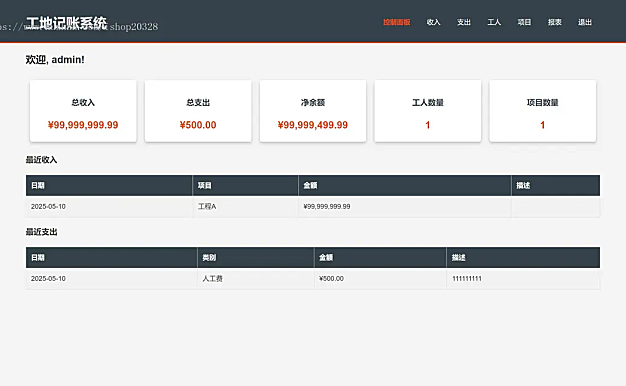Image resolution: width=626 pixels, height=386 pixels.
Task: Open 项目 in the top navigation
Action: (x=524, y=22)
